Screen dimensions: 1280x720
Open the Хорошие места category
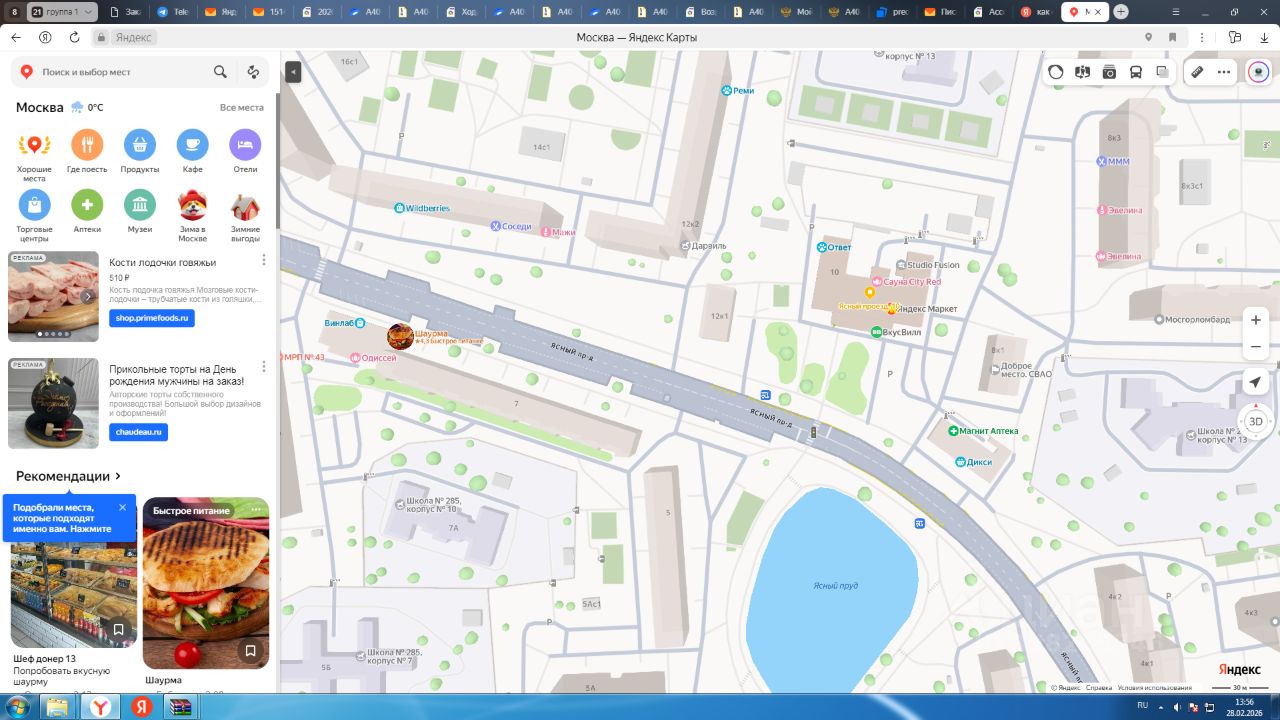tap(34, 156)
